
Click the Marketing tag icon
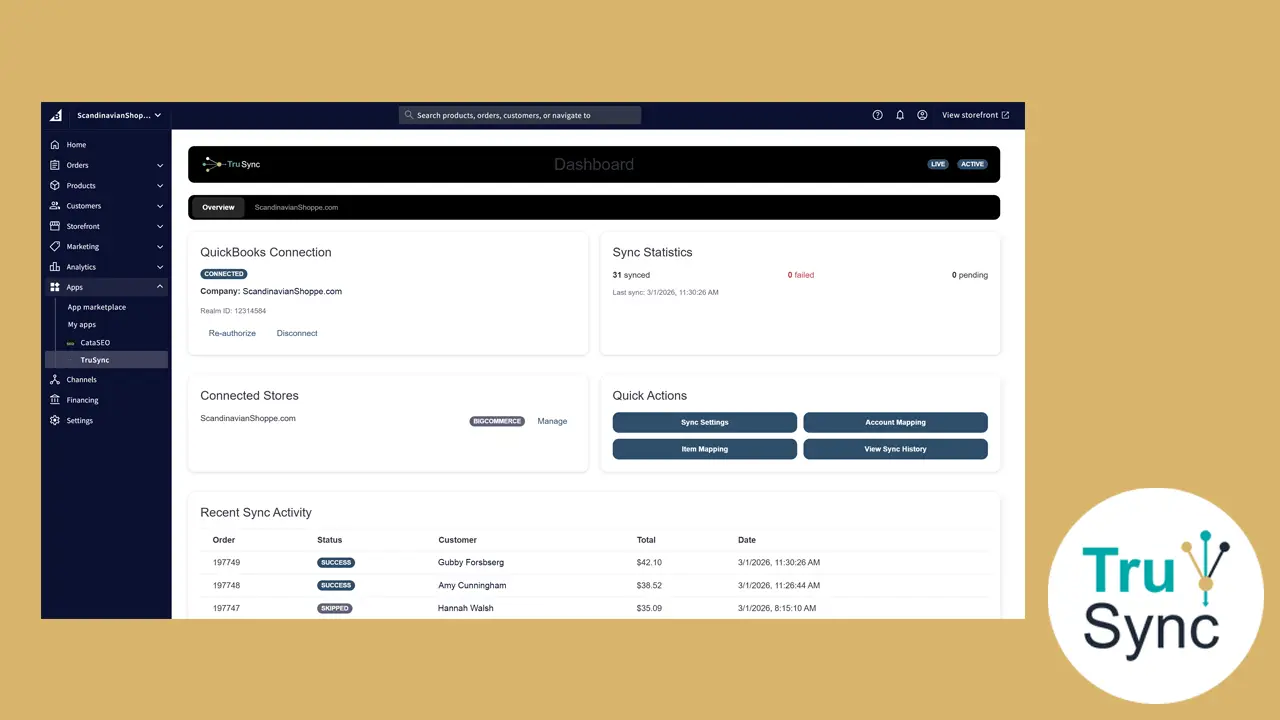click(55, 246)
